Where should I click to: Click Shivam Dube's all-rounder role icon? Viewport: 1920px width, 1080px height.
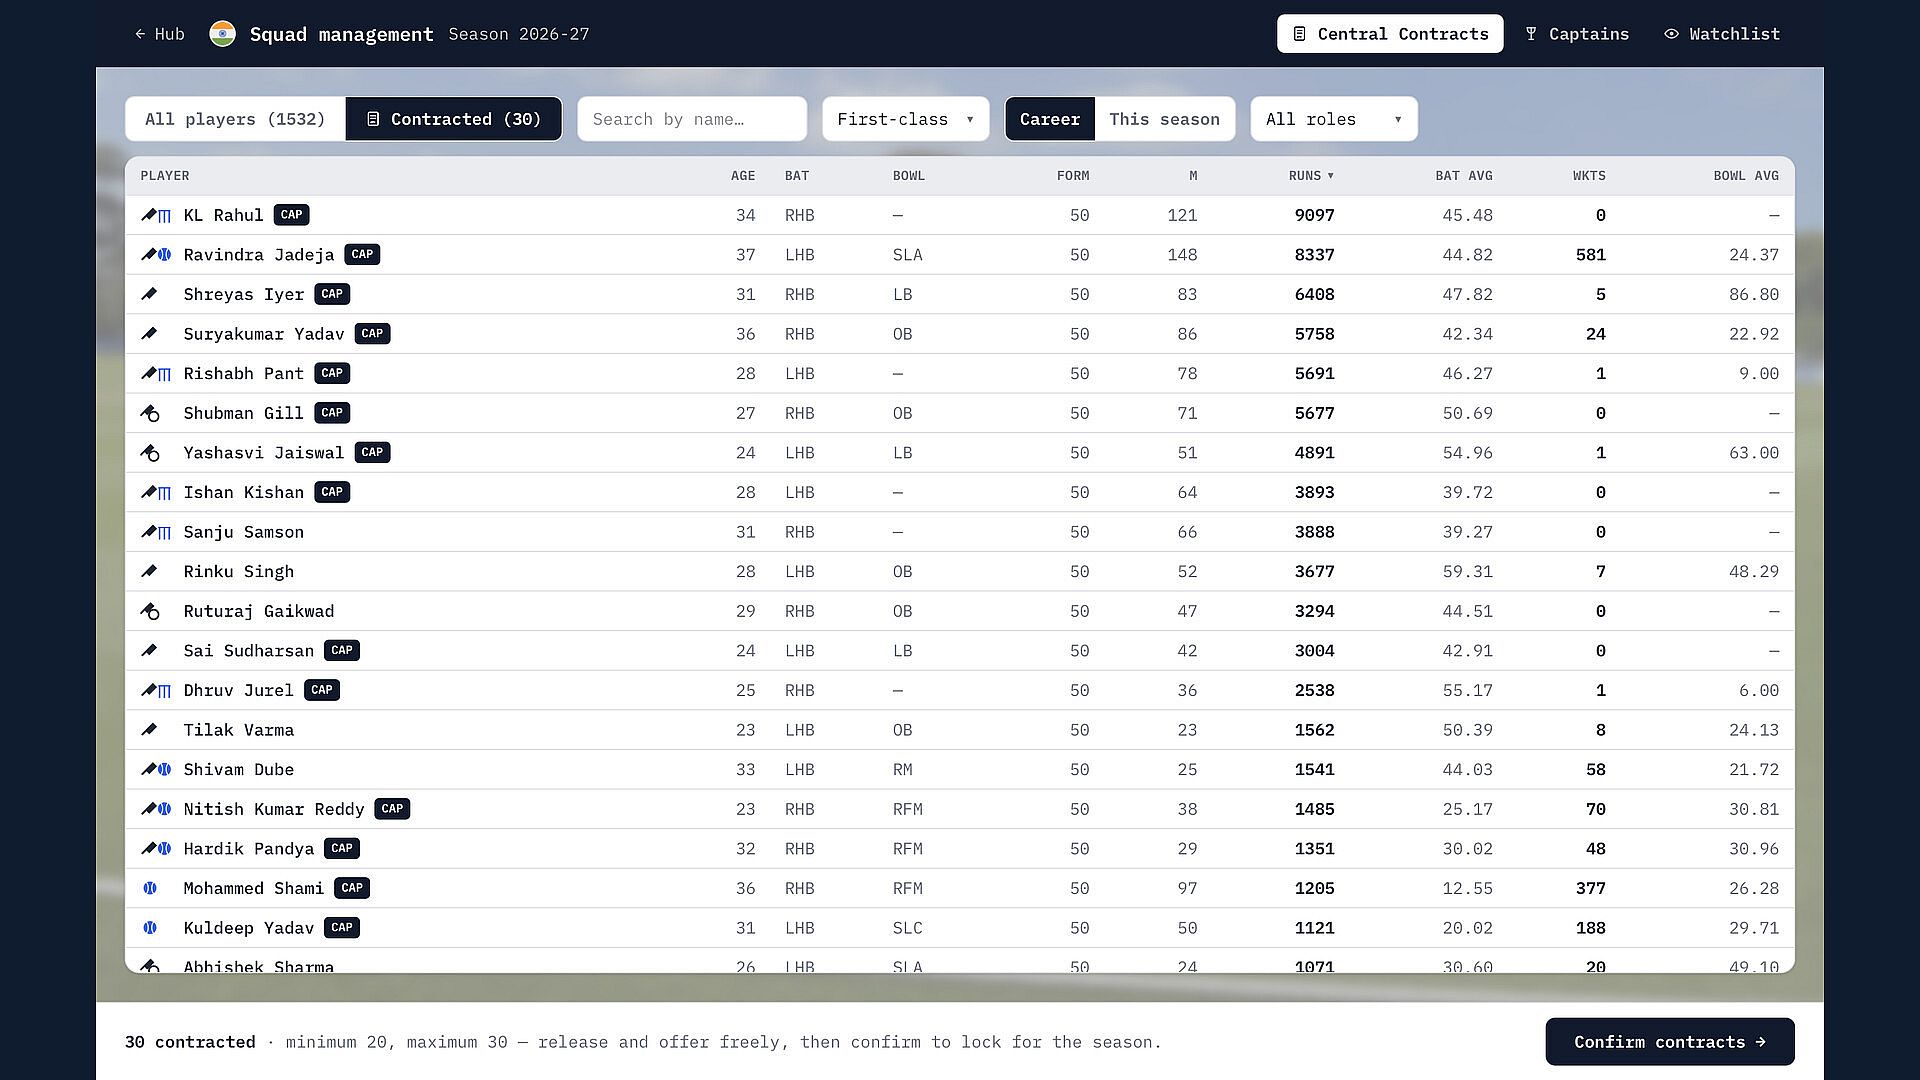[156, 770]
